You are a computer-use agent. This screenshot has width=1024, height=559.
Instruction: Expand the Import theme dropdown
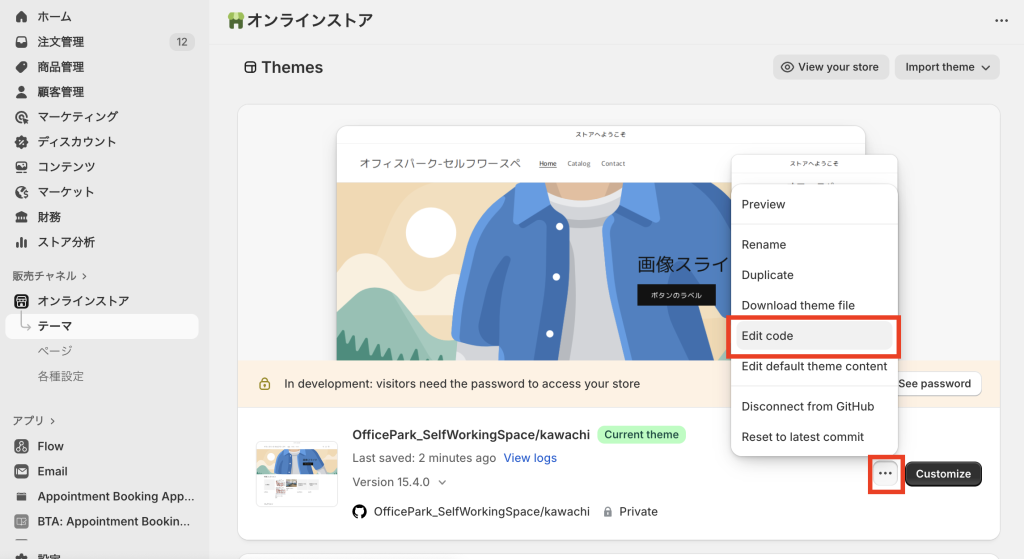point(947,67)
